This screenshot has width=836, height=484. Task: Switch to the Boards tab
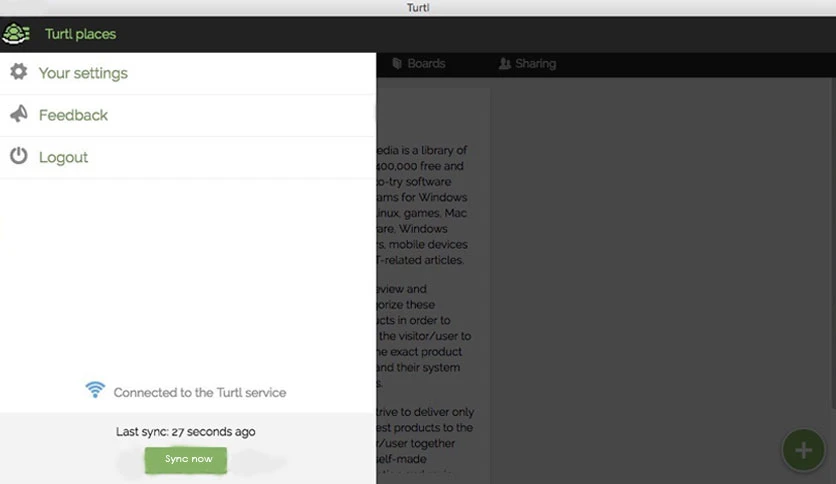click(419, 63)
